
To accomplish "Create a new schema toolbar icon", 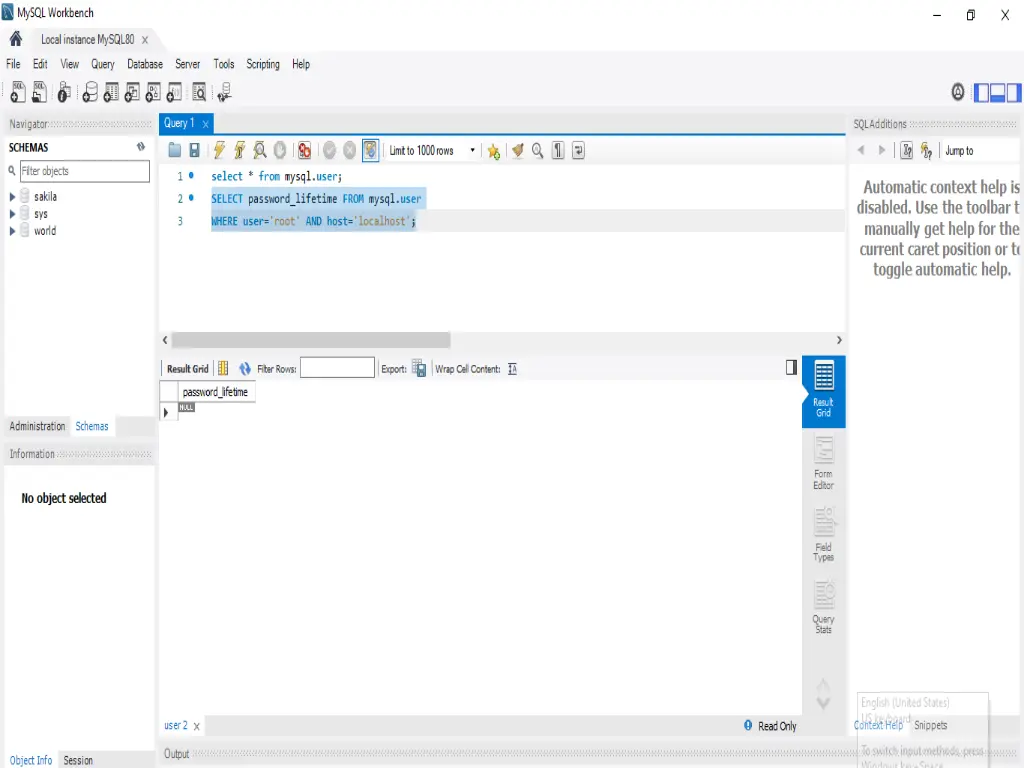I will pyautogui.click(x=90, y=92).
